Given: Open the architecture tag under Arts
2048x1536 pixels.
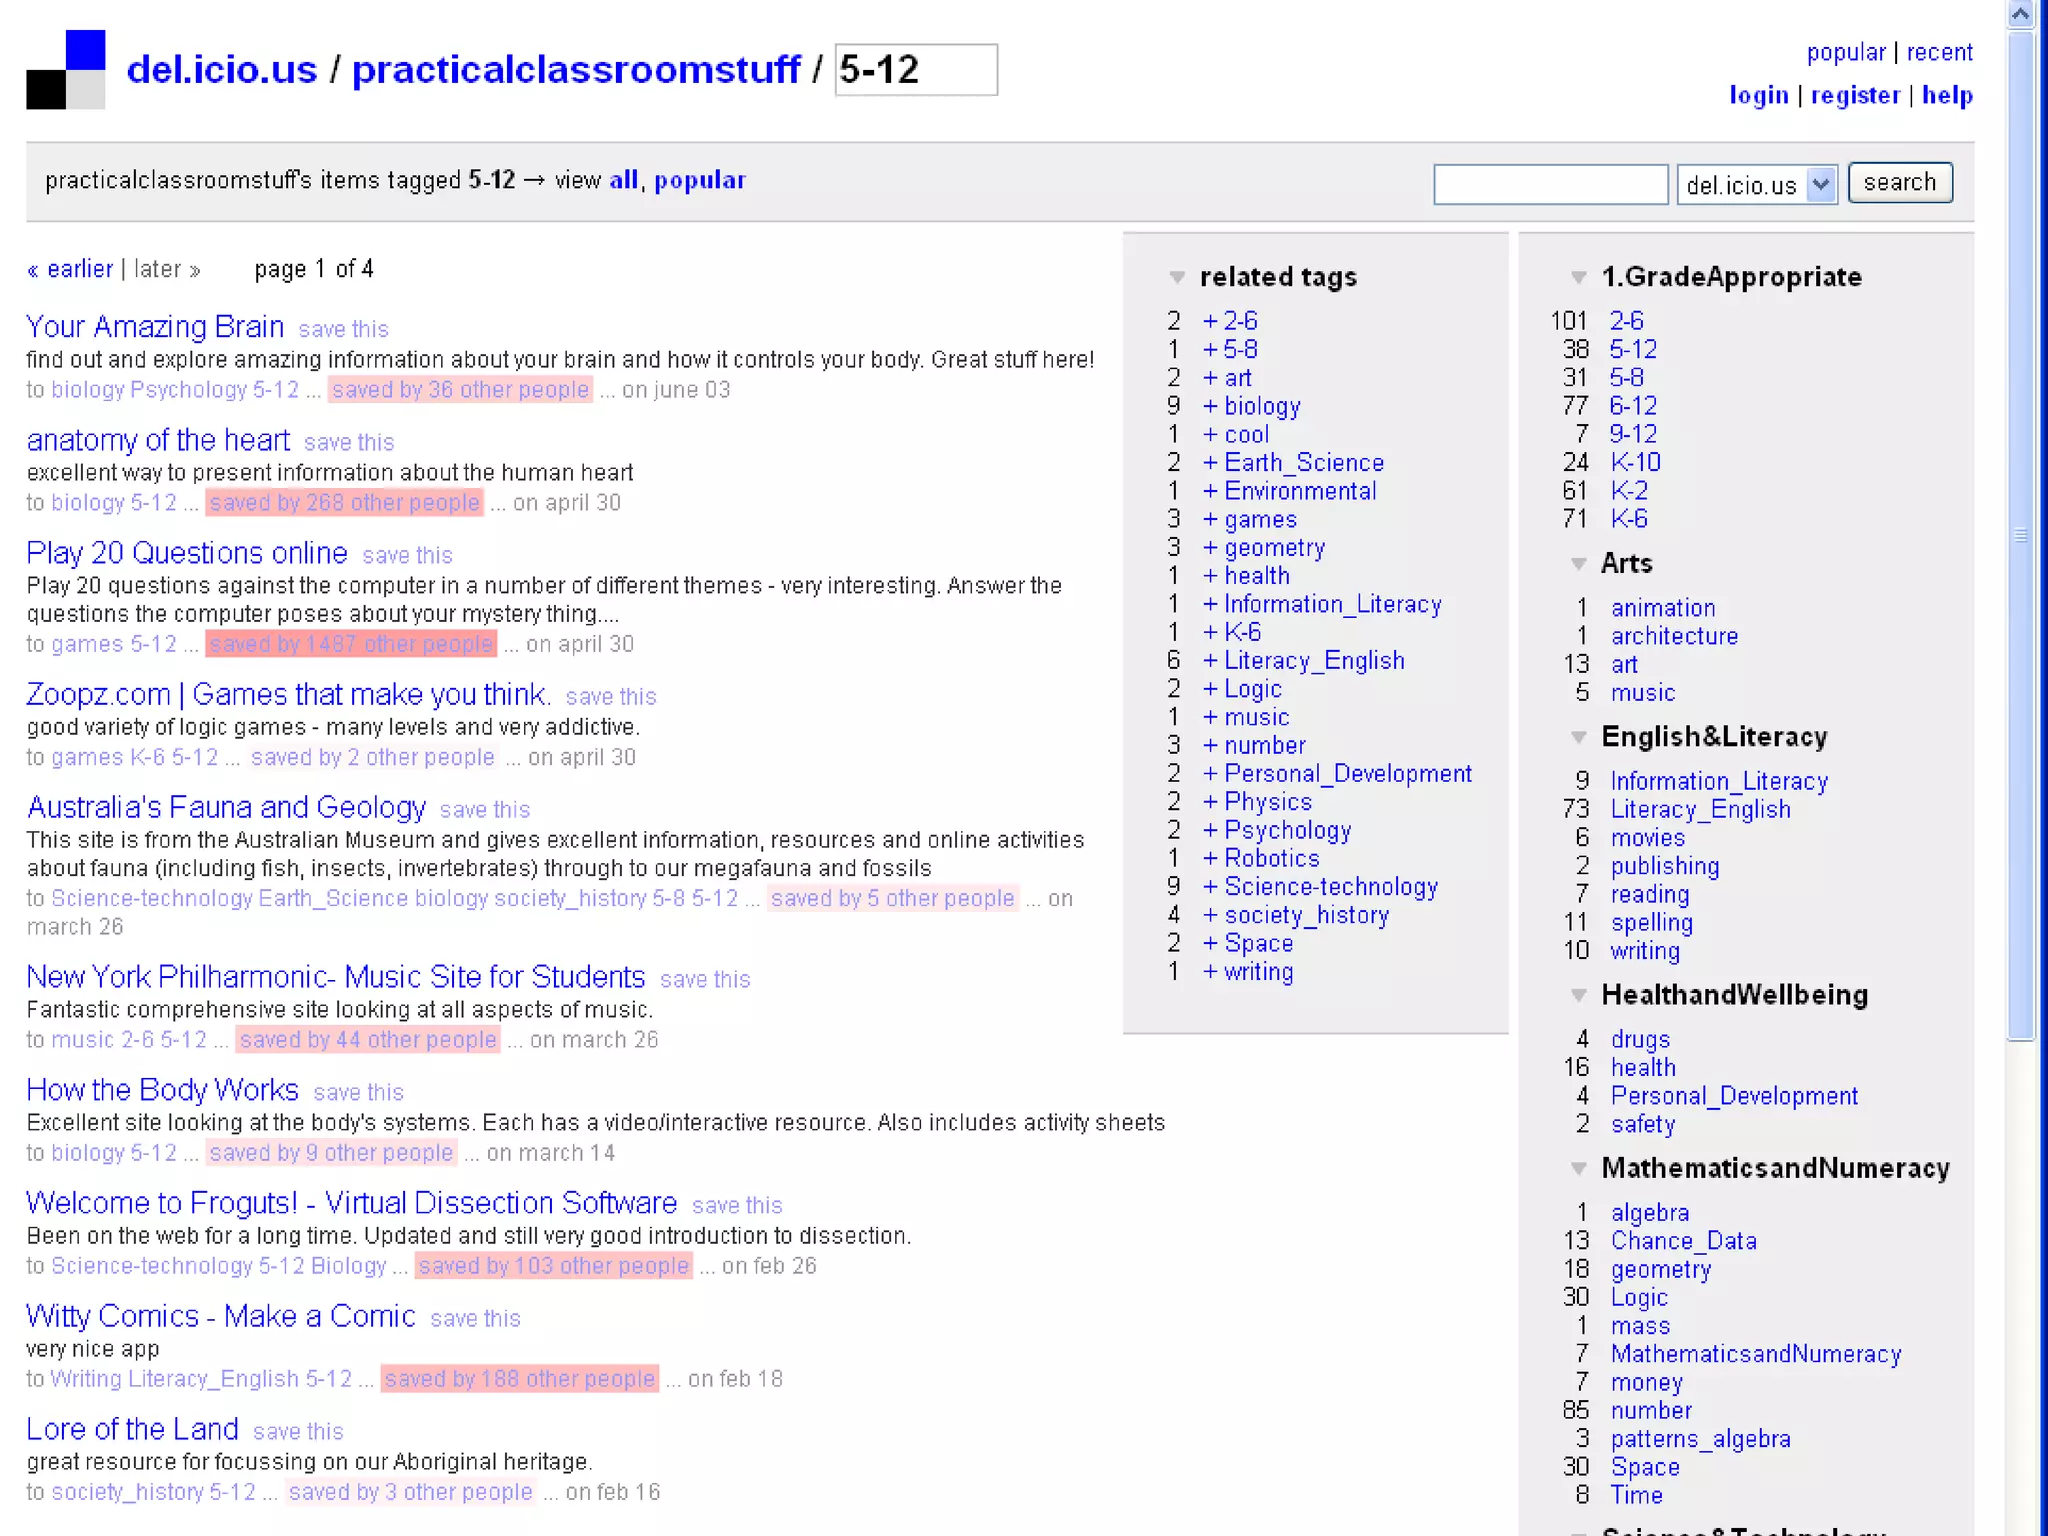Looking at the screenshot, I should 1674,636.
